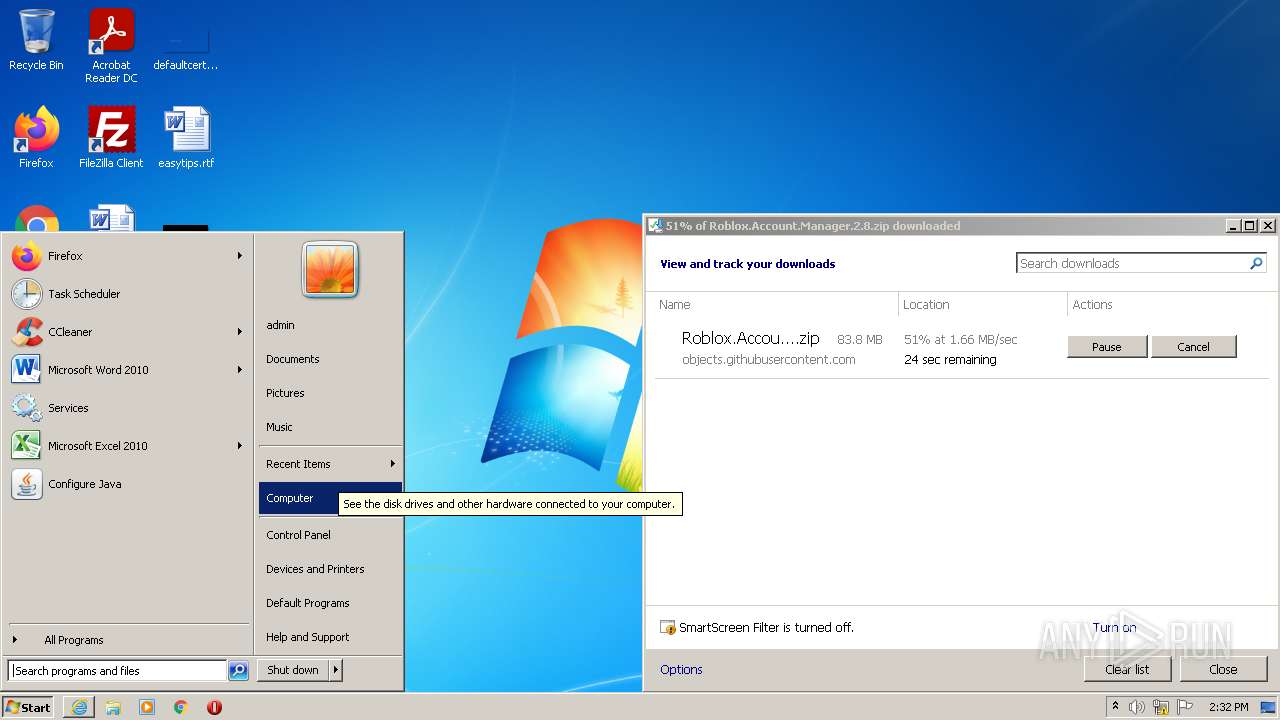Open Documents from Start menu
Viewport: 1280px width, 720px height.
(x=330, y=359)
